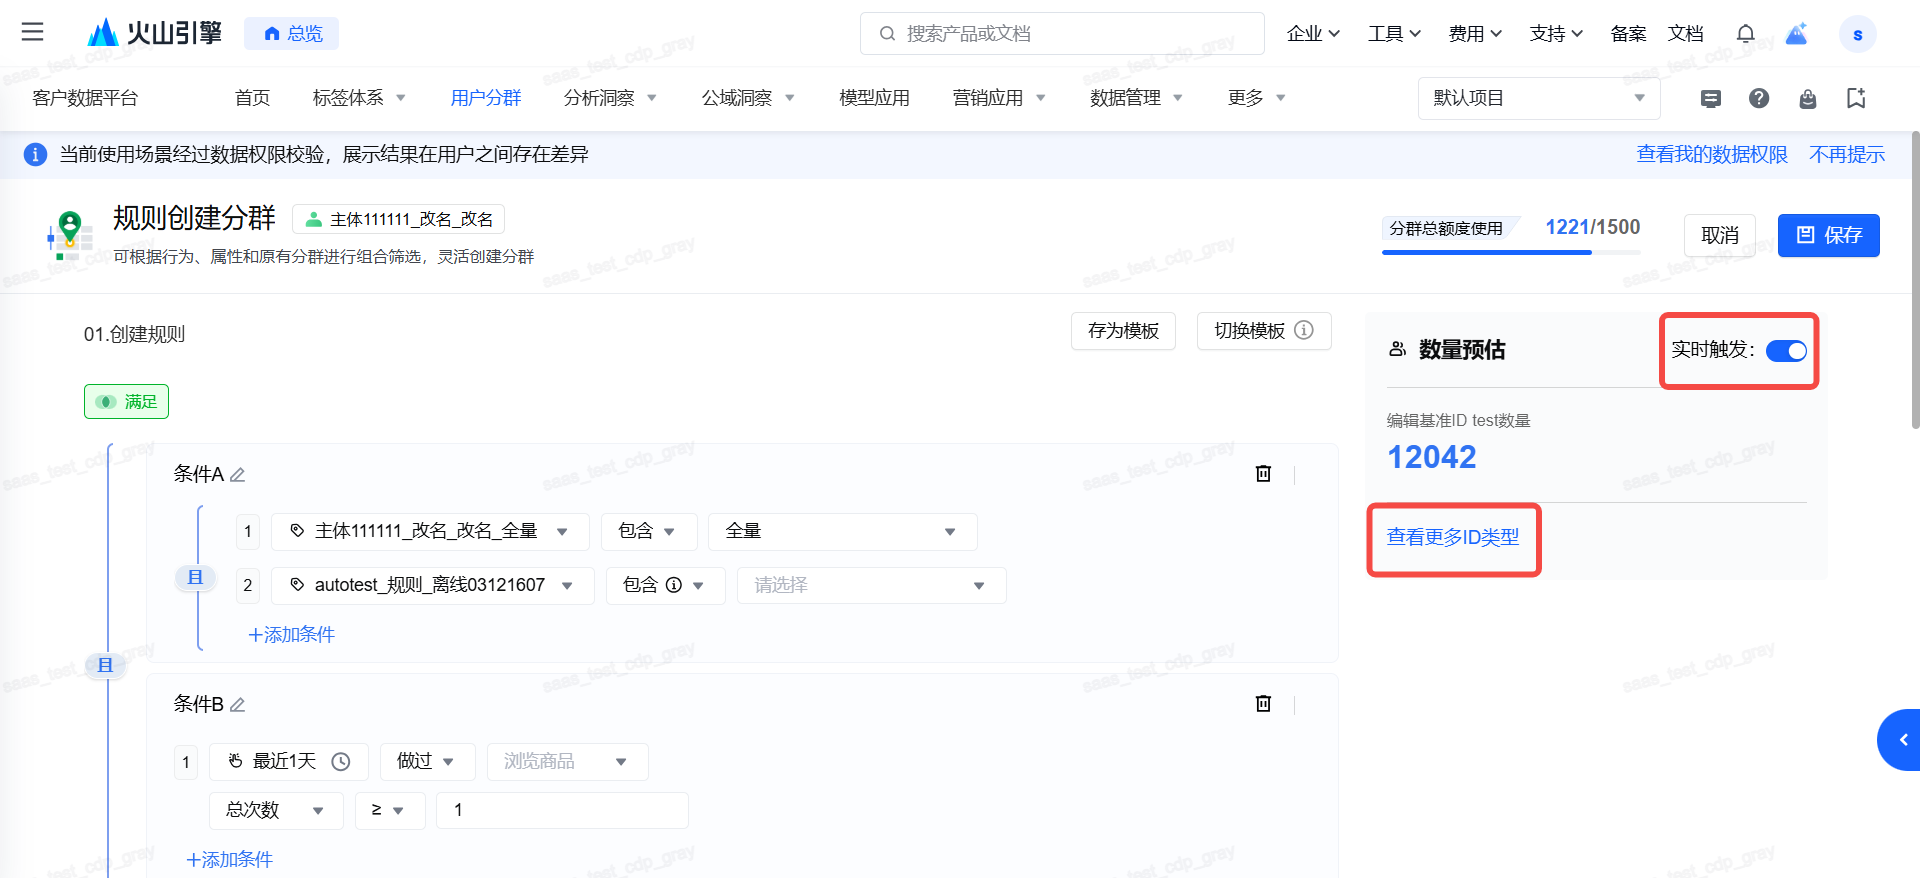Open the 做过 dropdown
Viewport: 1920px width, 878px height.
click(426, 762)
